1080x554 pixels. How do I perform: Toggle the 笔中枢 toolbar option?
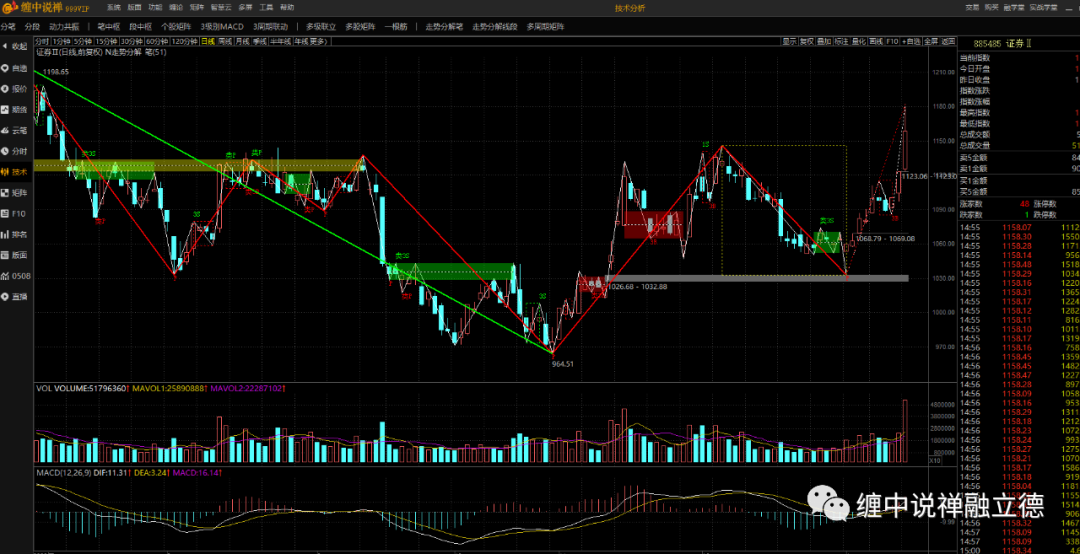point(109,26)
